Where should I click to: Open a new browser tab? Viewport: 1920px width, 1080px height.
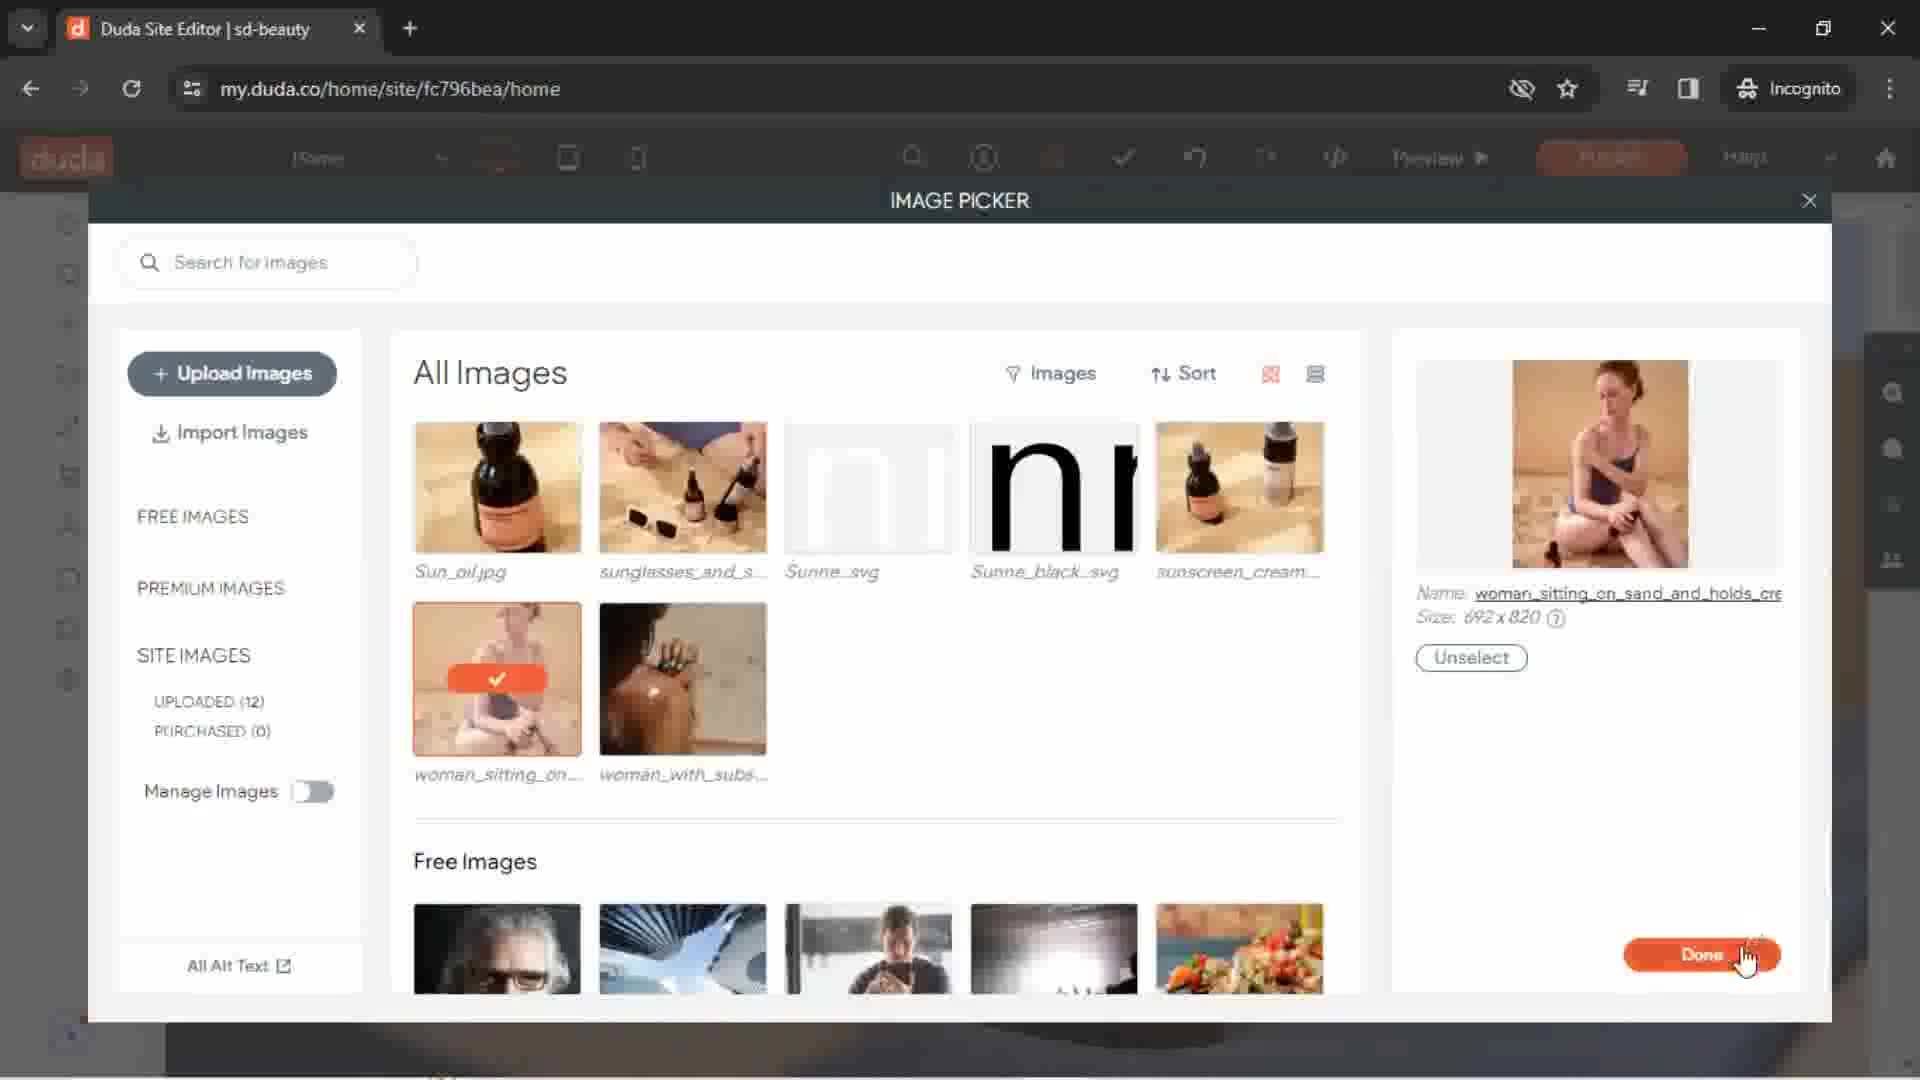pos(410,29)
